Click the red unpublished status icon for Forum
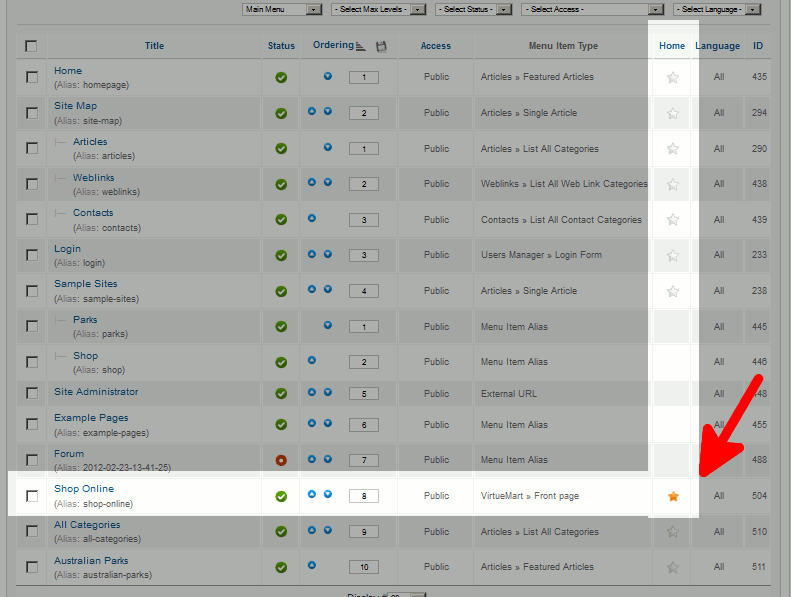The height and width of the screenshot is (597, 791). tap(281, 460)
